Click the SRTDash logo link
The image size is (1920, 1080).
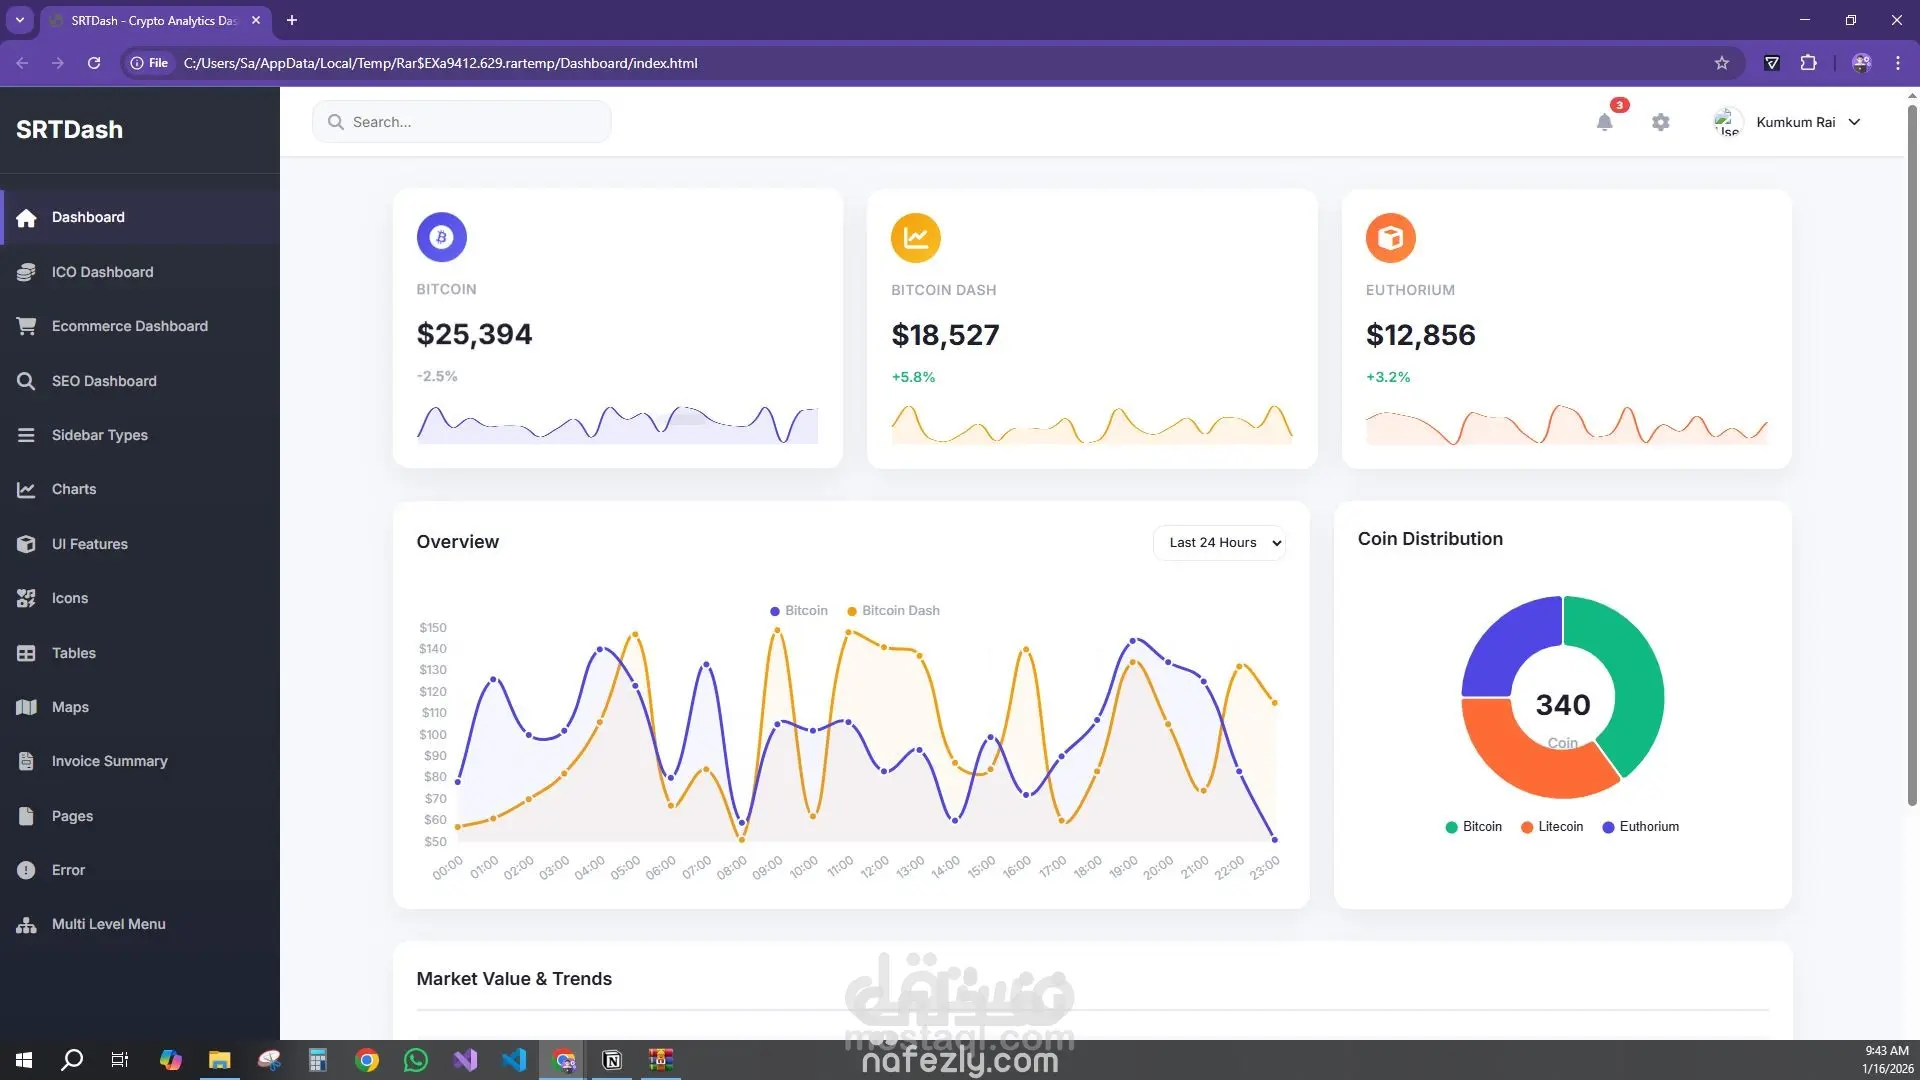point(69,130)
